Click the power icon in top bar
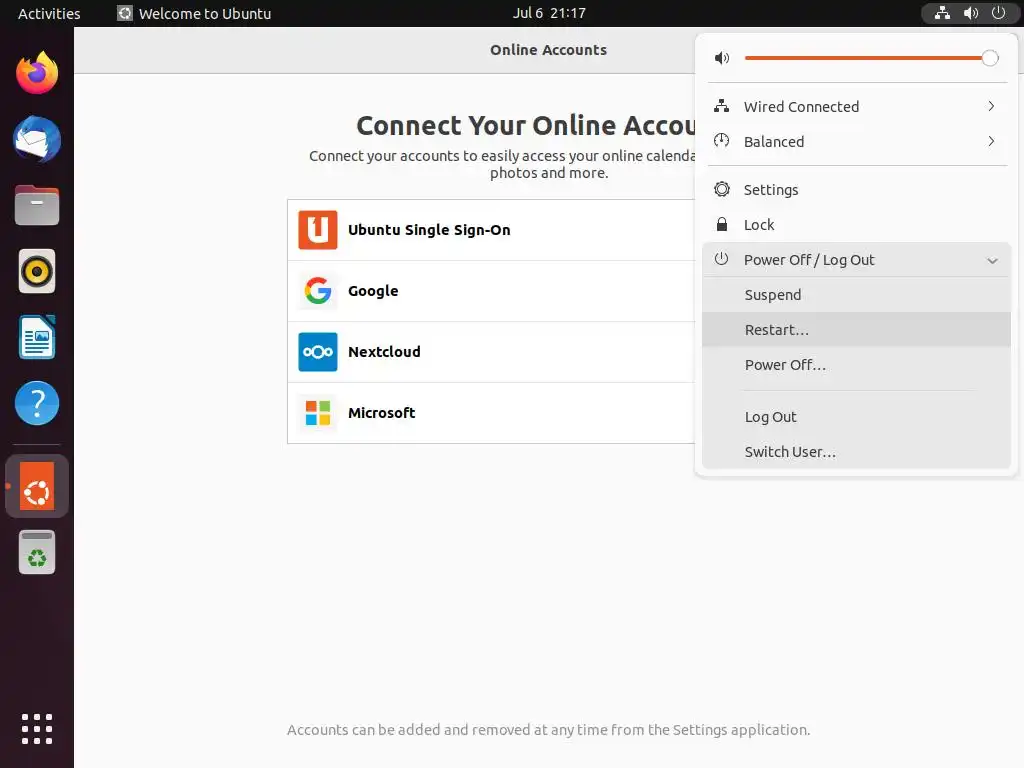Viewport: 1024px width, 768px height. pos(999,13)
